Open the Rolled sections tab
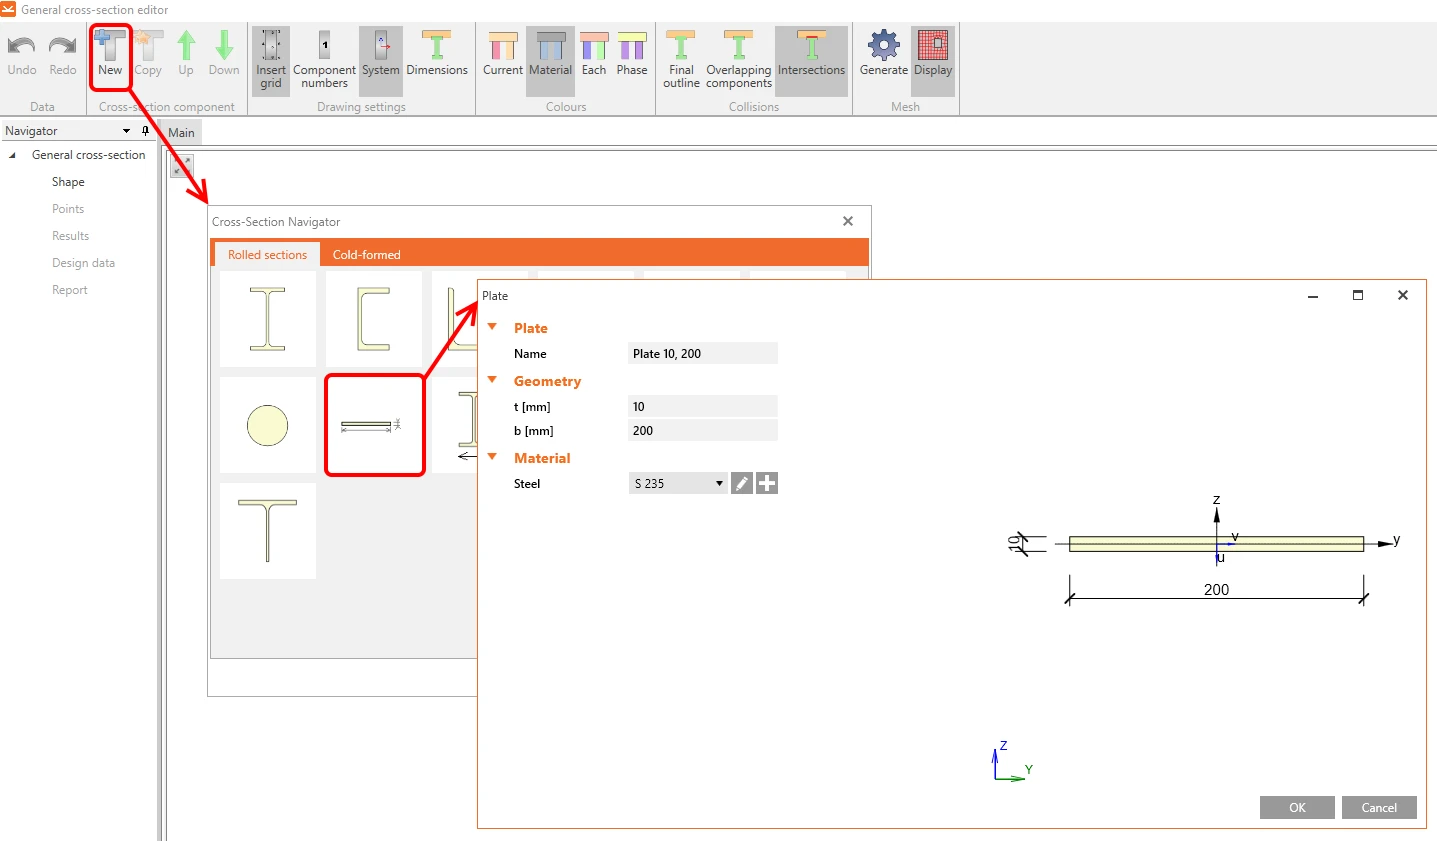 (267, 255)
